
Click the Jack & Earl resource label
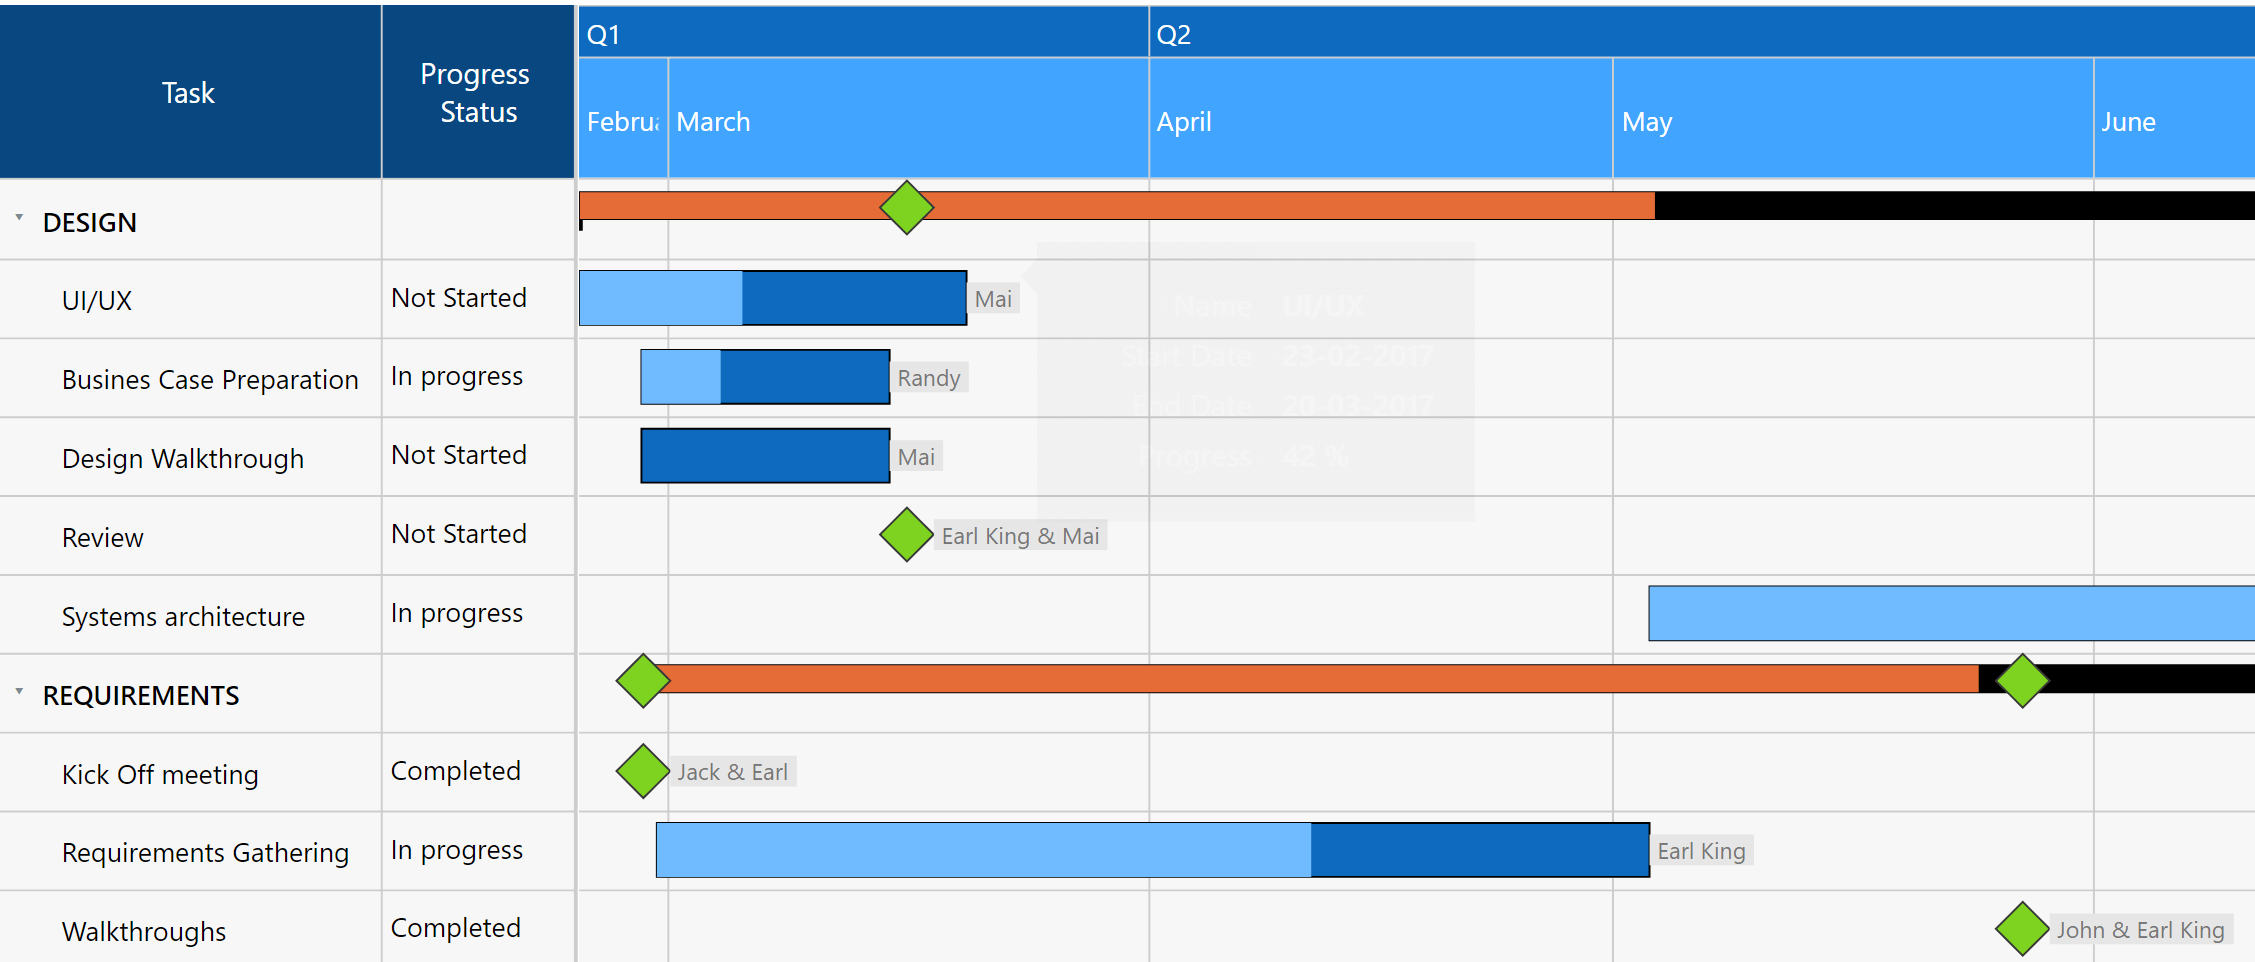point(732,771)
